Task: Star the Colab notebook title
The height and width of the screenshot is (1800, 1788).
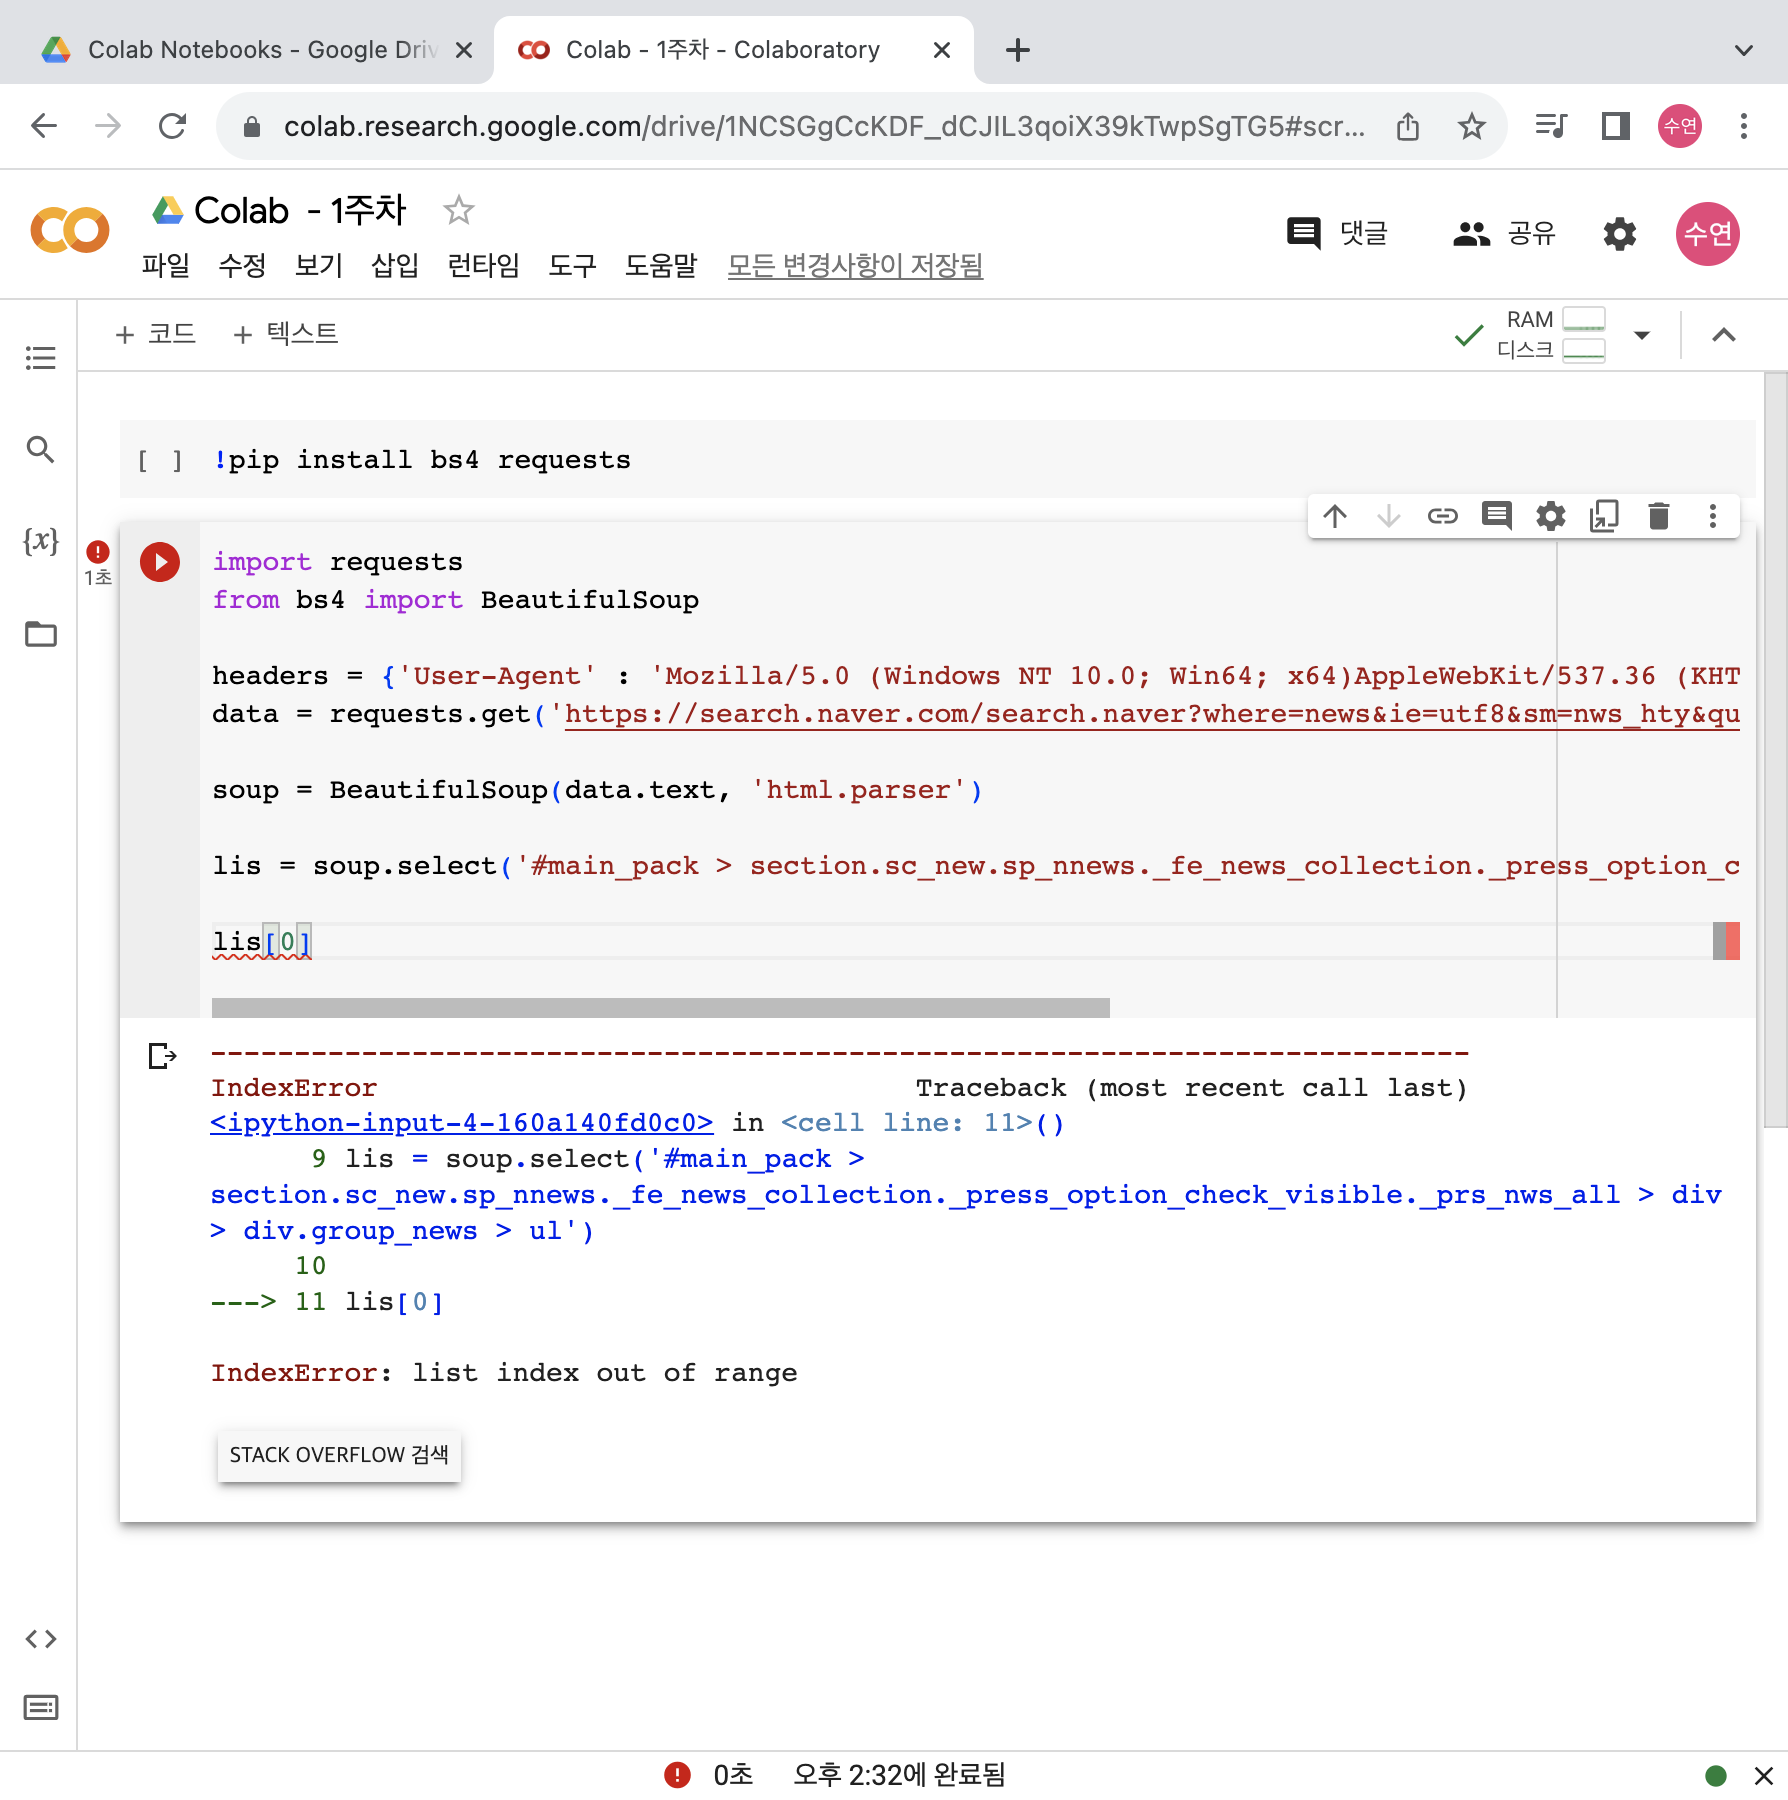Action: pos(459,210)
